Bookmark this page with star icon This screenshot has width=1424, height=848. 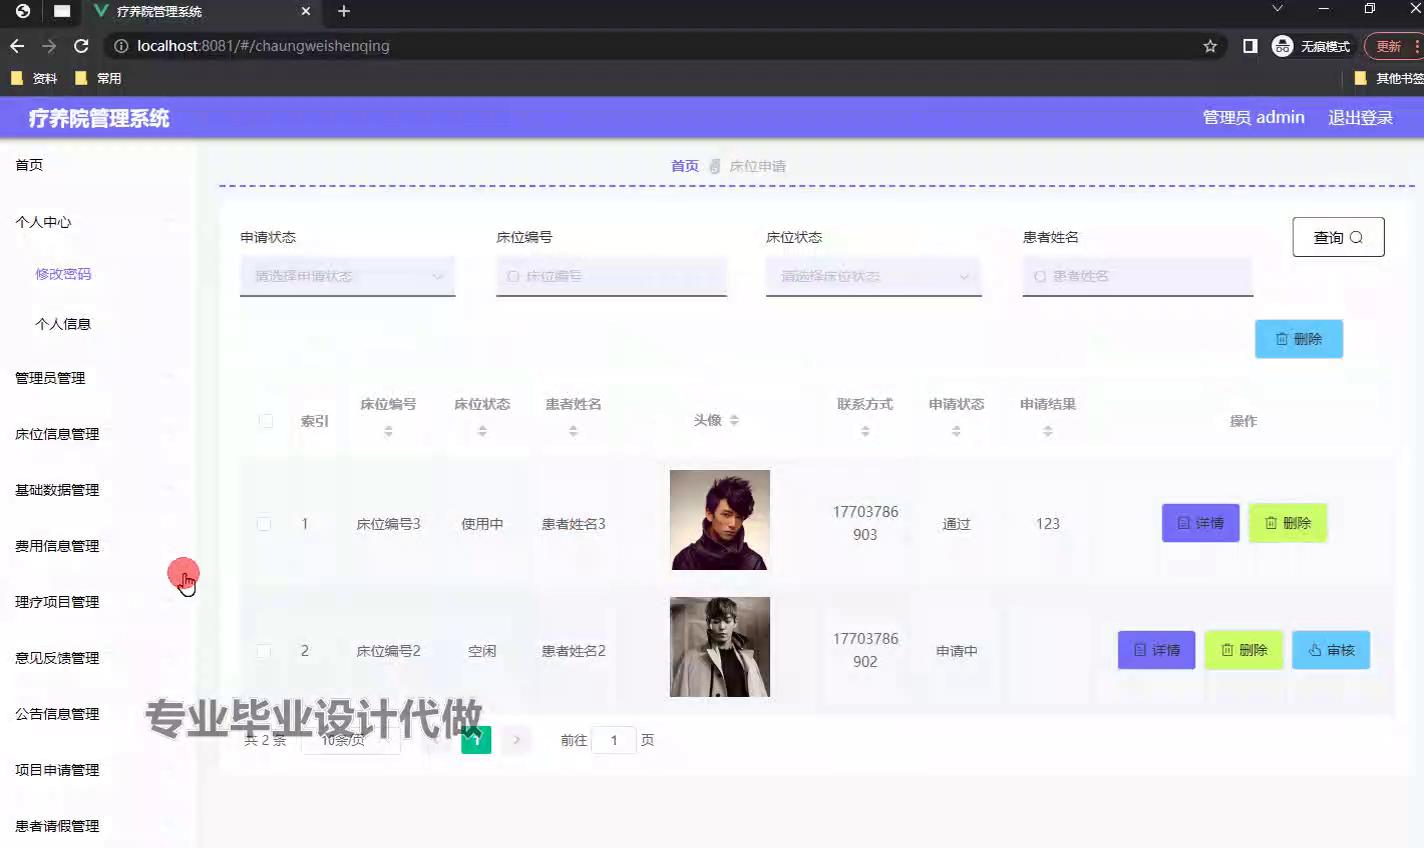point(1210,46)
